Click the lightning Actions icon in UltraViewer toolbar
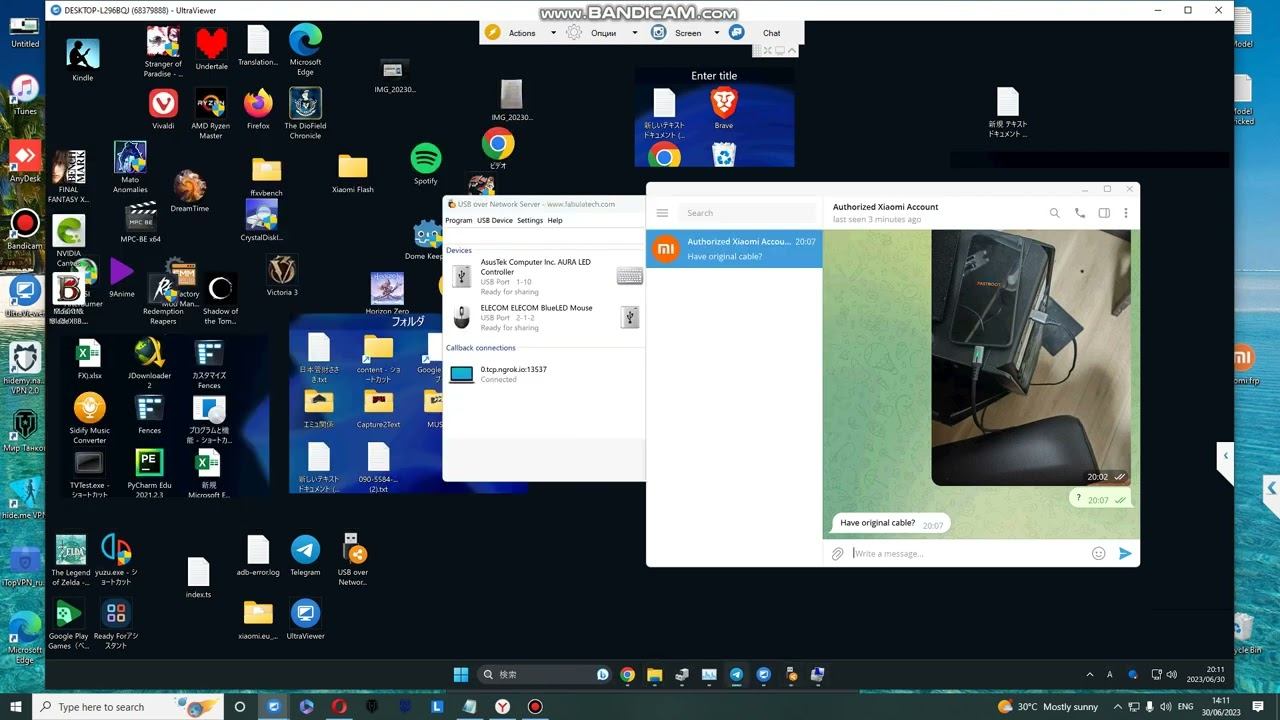The height and width of the screenshot is (720, 1280). [x=492, y=32]
